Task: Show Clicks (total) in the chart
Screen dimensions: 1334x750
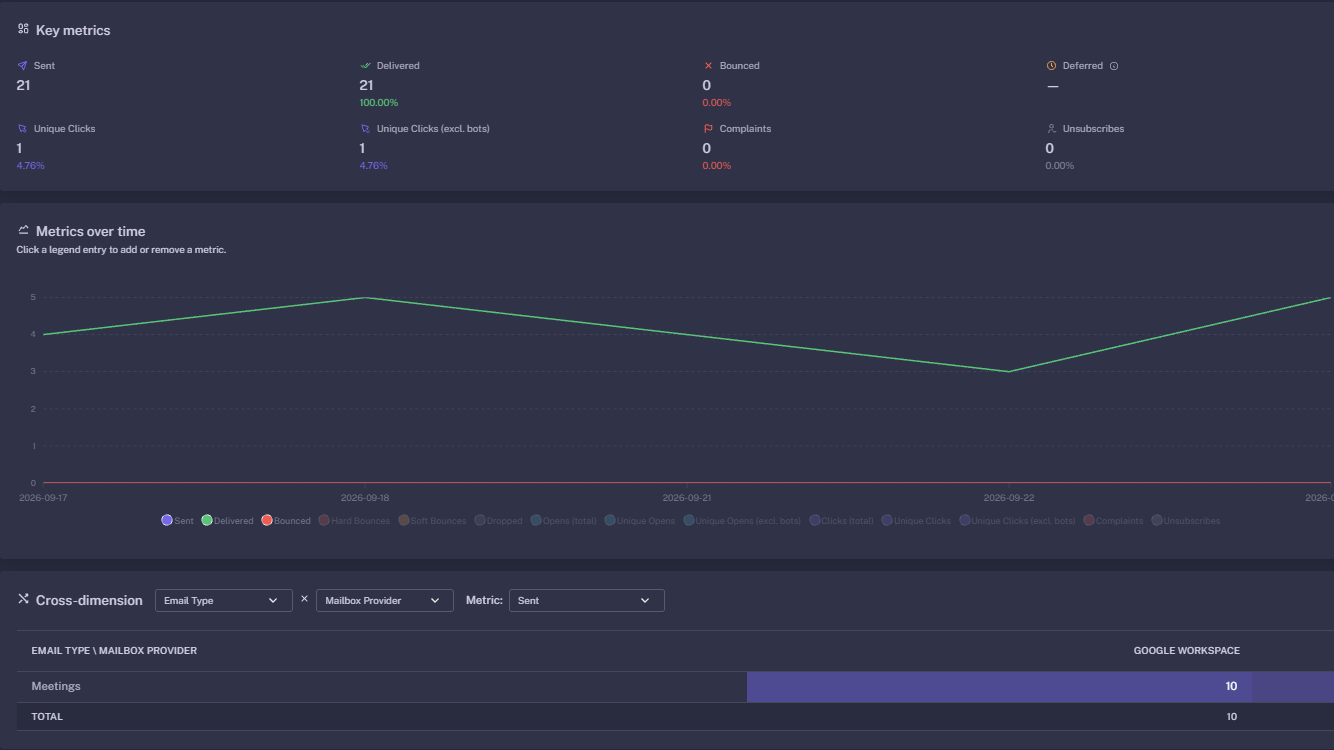Action: [x=842, y=521]
